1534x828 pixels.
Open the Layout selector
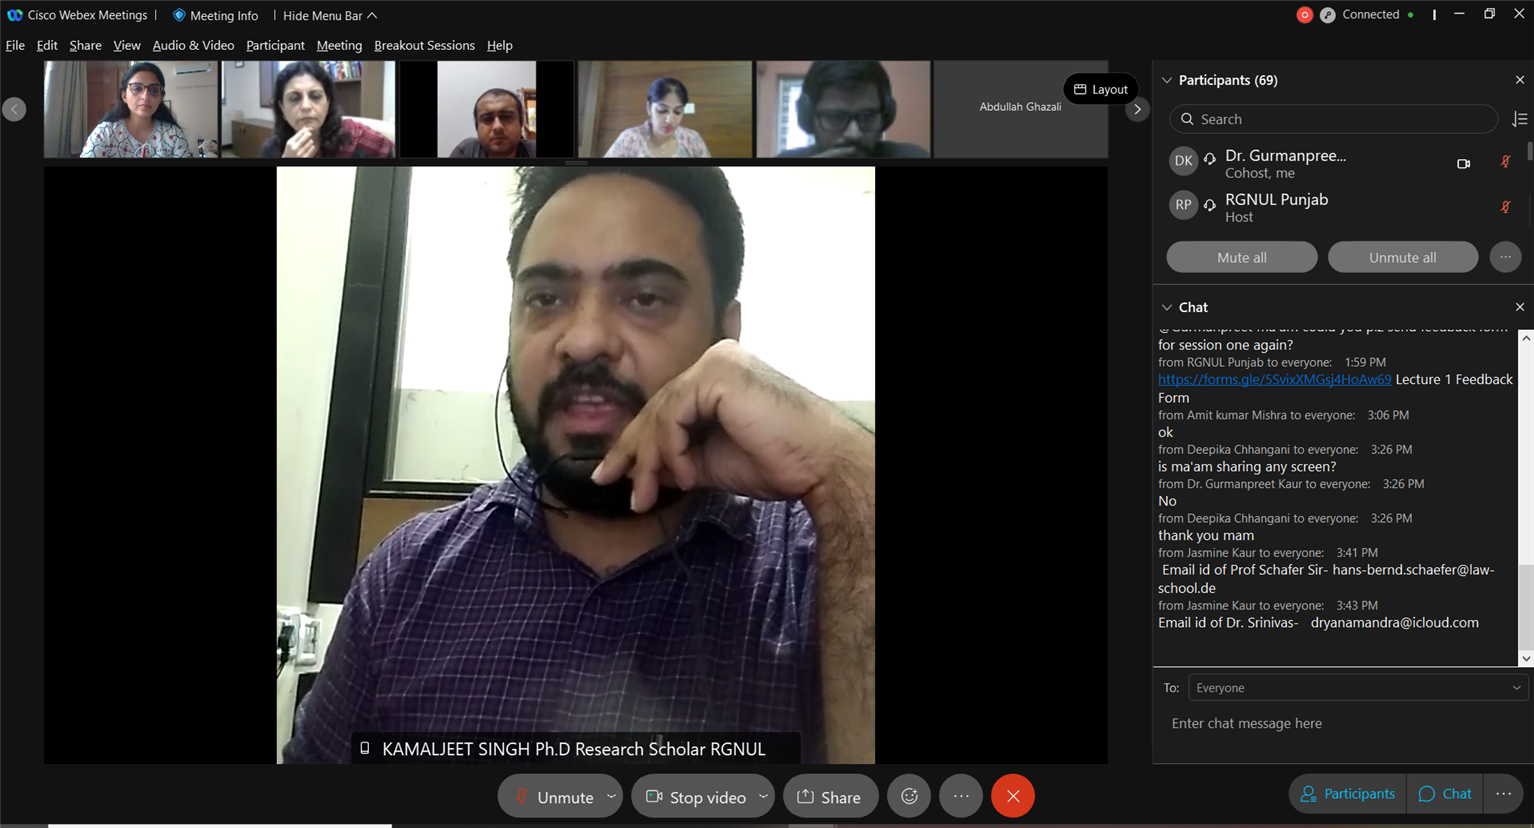click(1100, 89)
